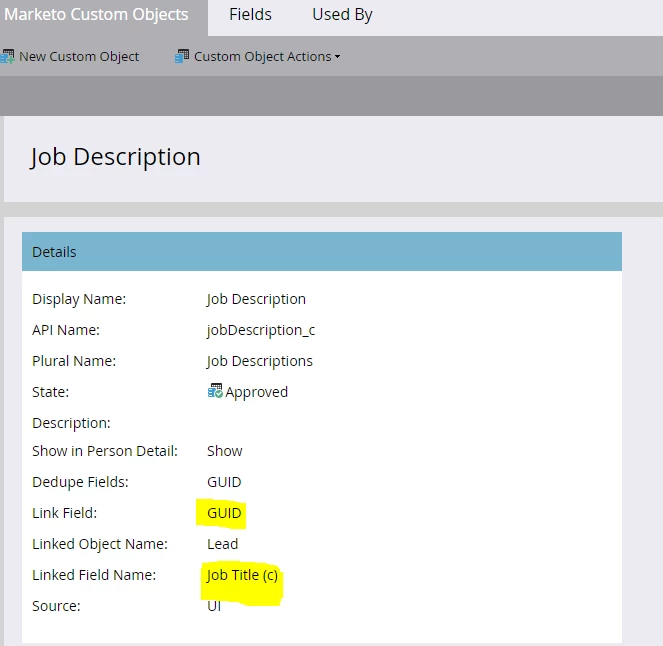Click the Source value UI
The image size is (663, 646).
click(214, 606)
